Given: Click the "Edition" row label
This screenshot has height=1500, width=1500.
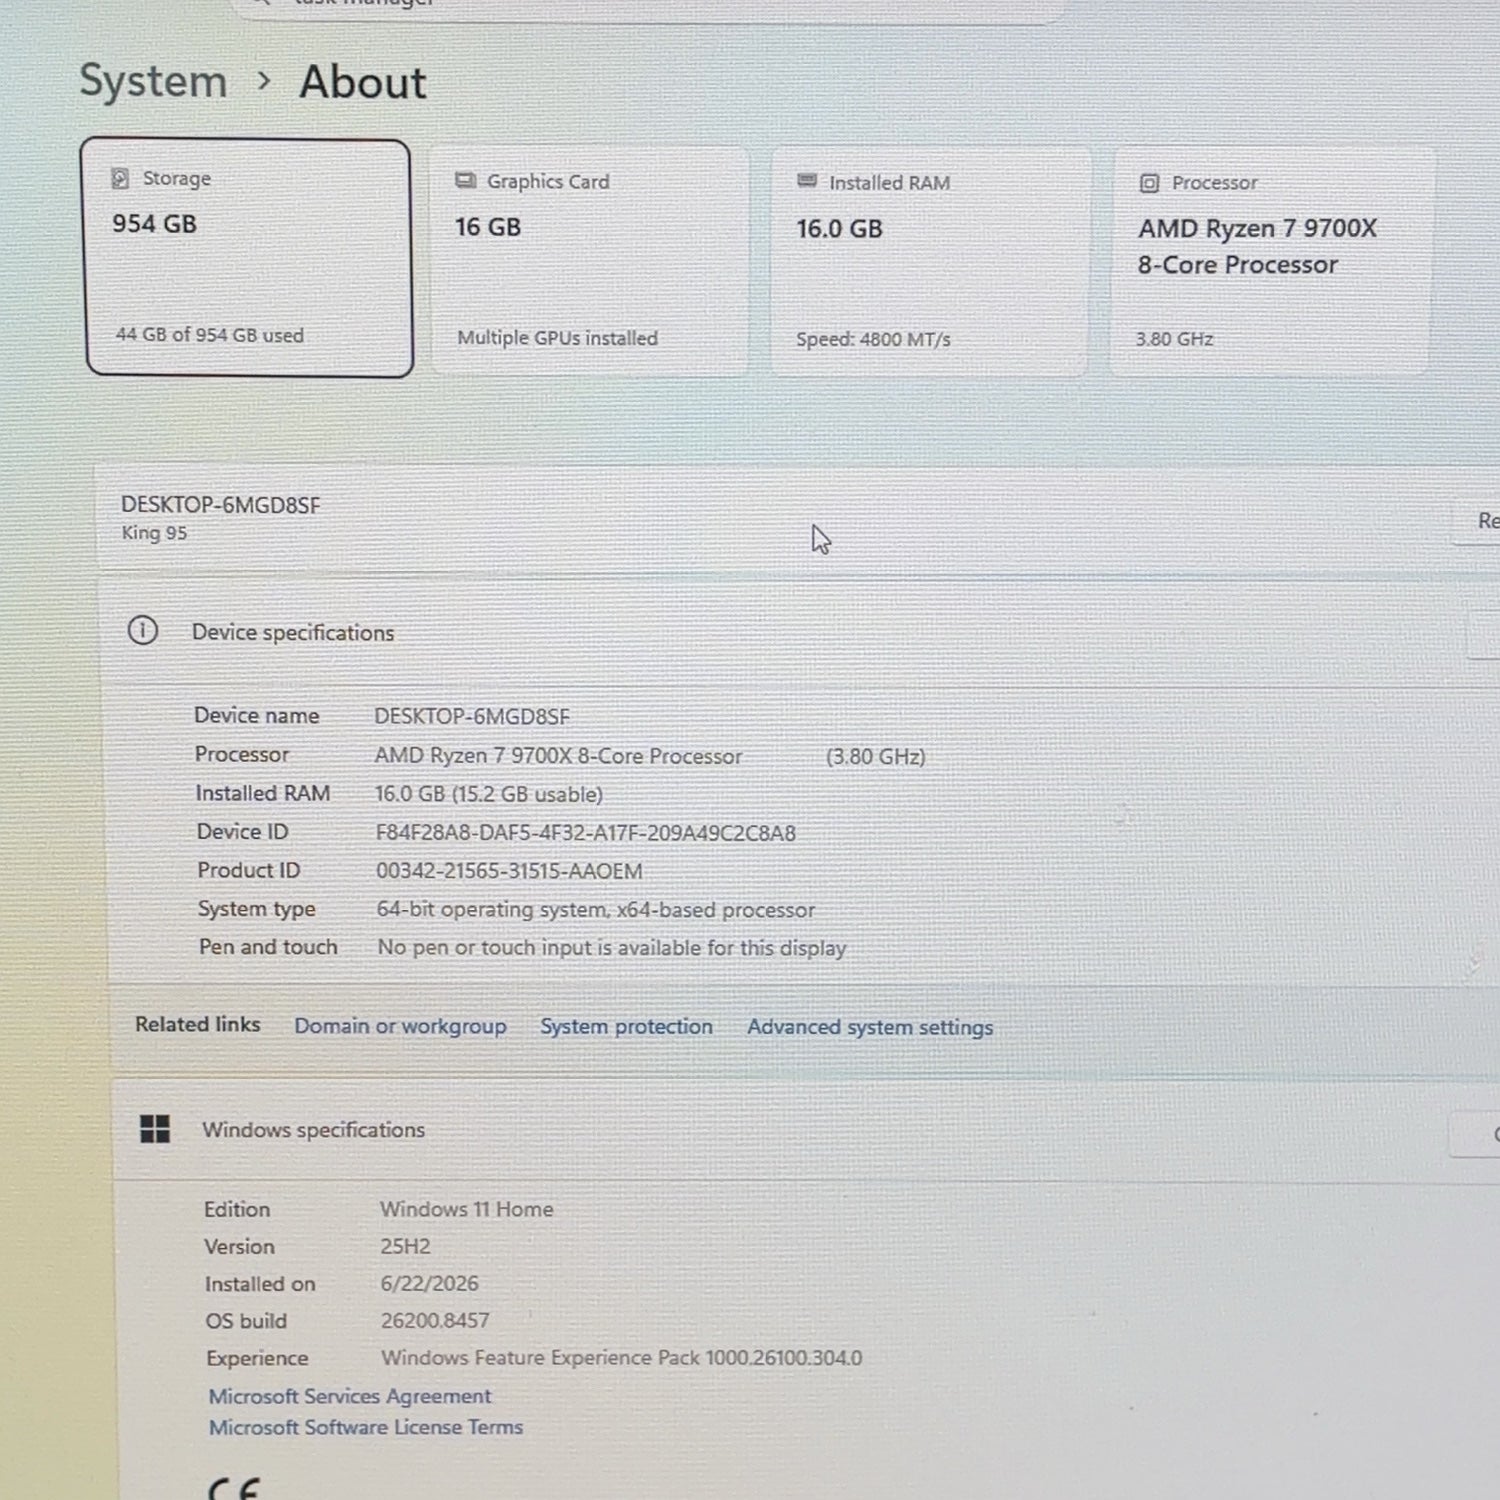Looking at the screenshot, I should pos(237,1209).
